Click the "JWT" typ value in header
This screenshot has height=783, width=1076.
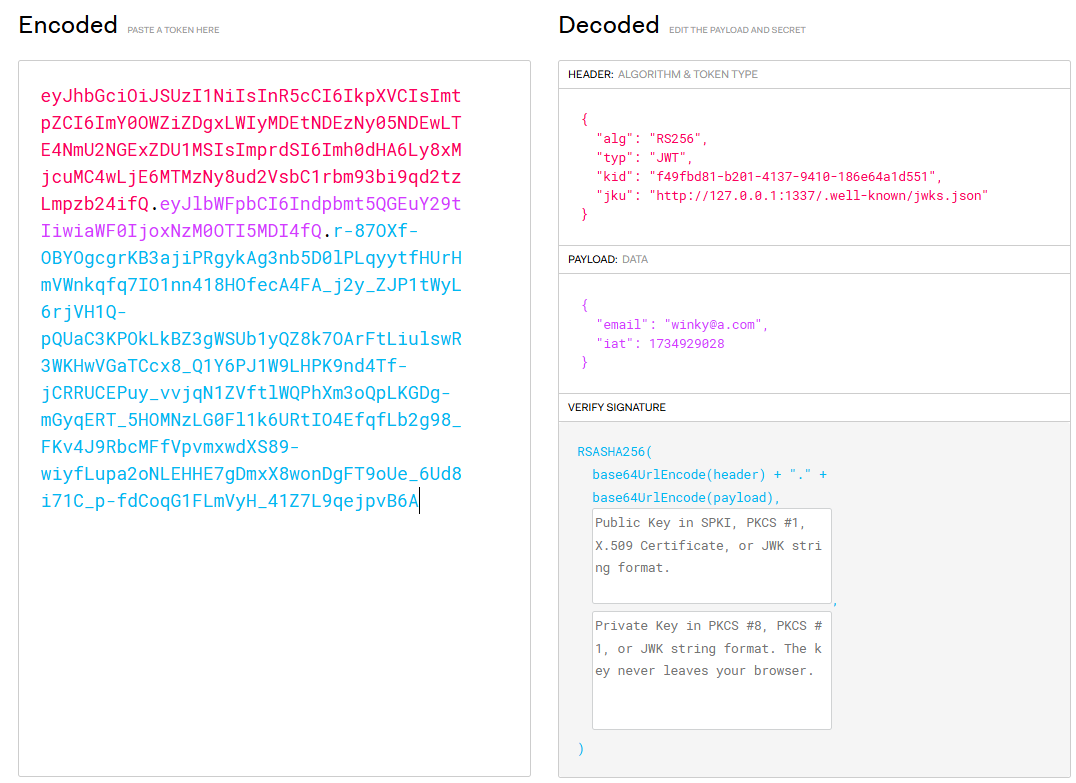coord(672,158)
